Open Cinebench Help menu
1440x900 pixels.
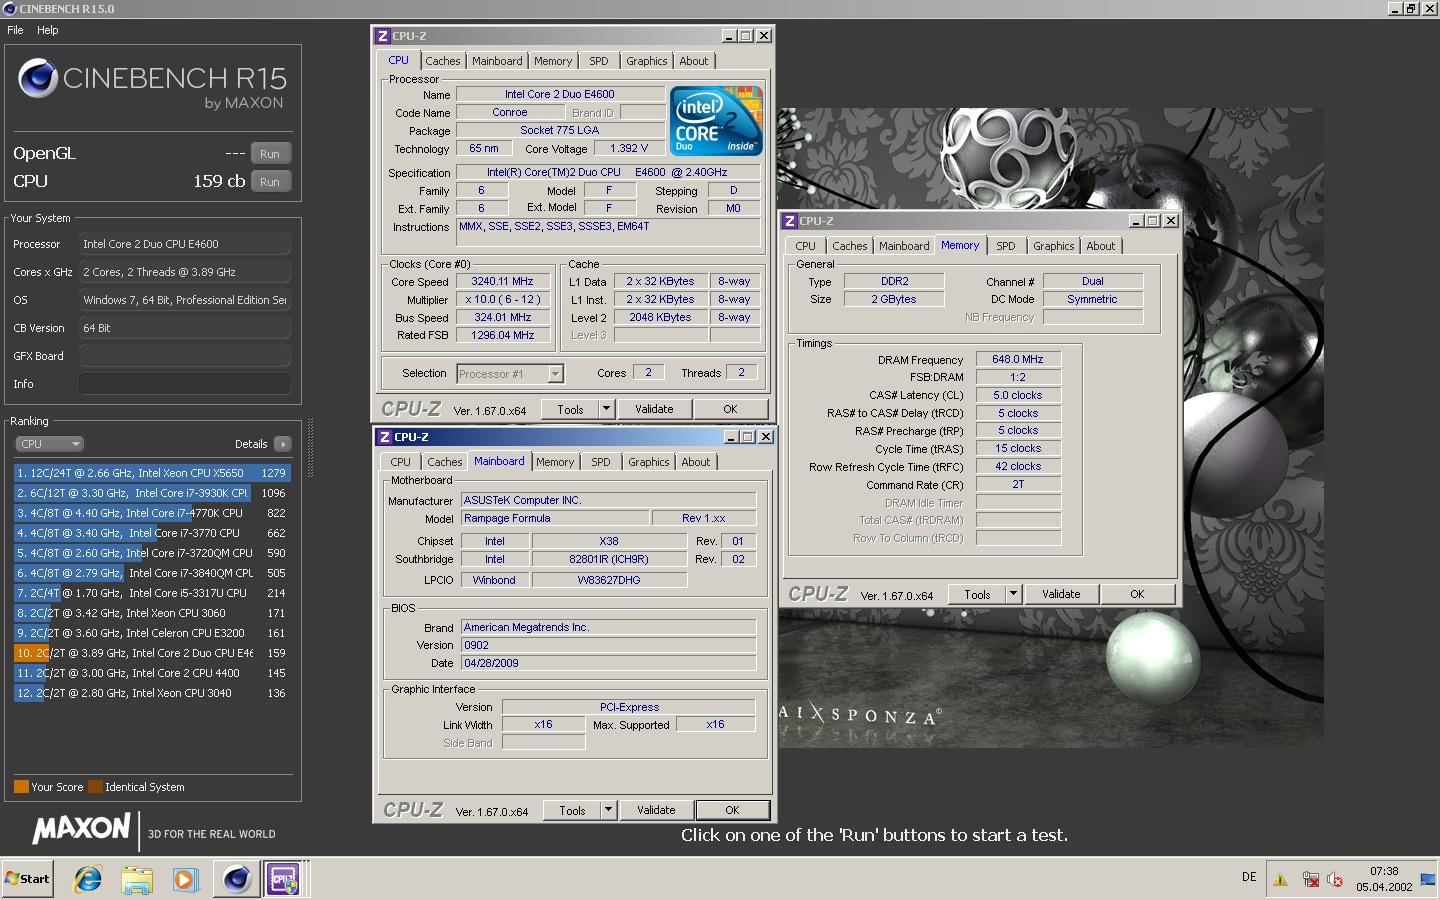coord(48,30)
